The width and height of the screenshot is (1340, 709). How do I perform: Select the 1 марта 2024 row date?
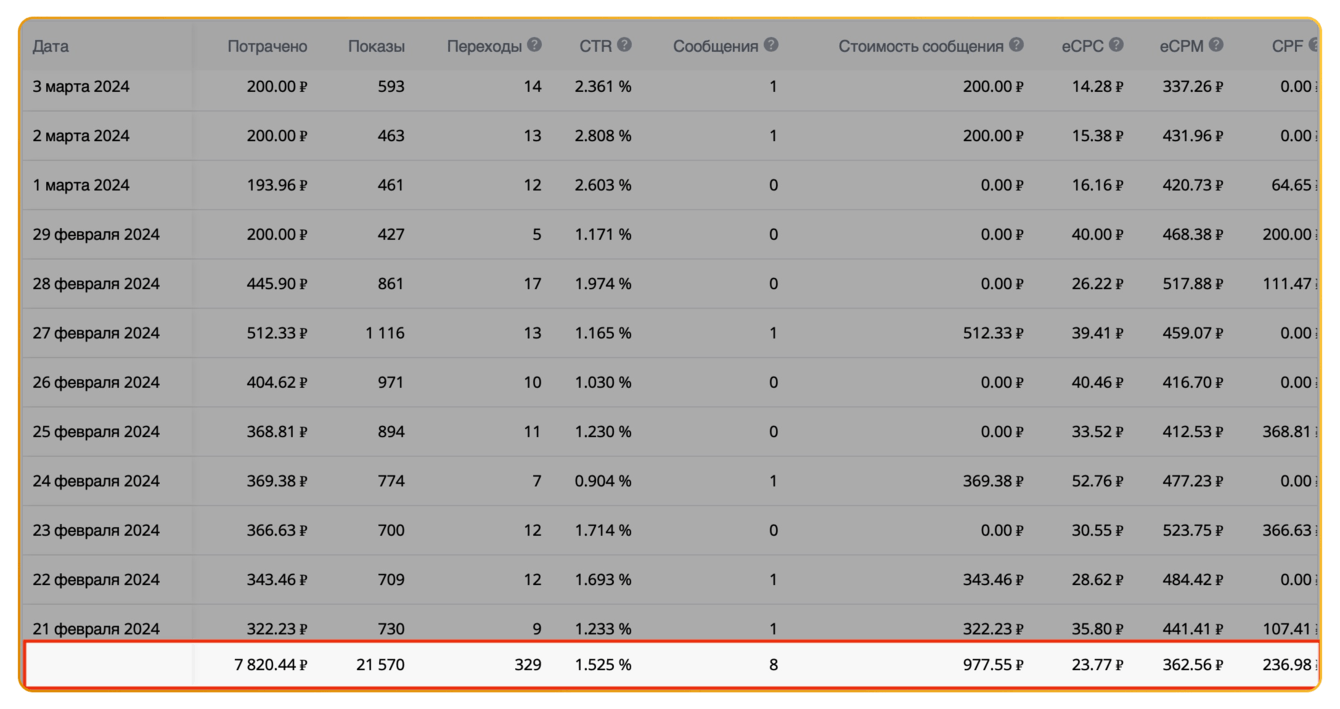(x=81, y=185)
